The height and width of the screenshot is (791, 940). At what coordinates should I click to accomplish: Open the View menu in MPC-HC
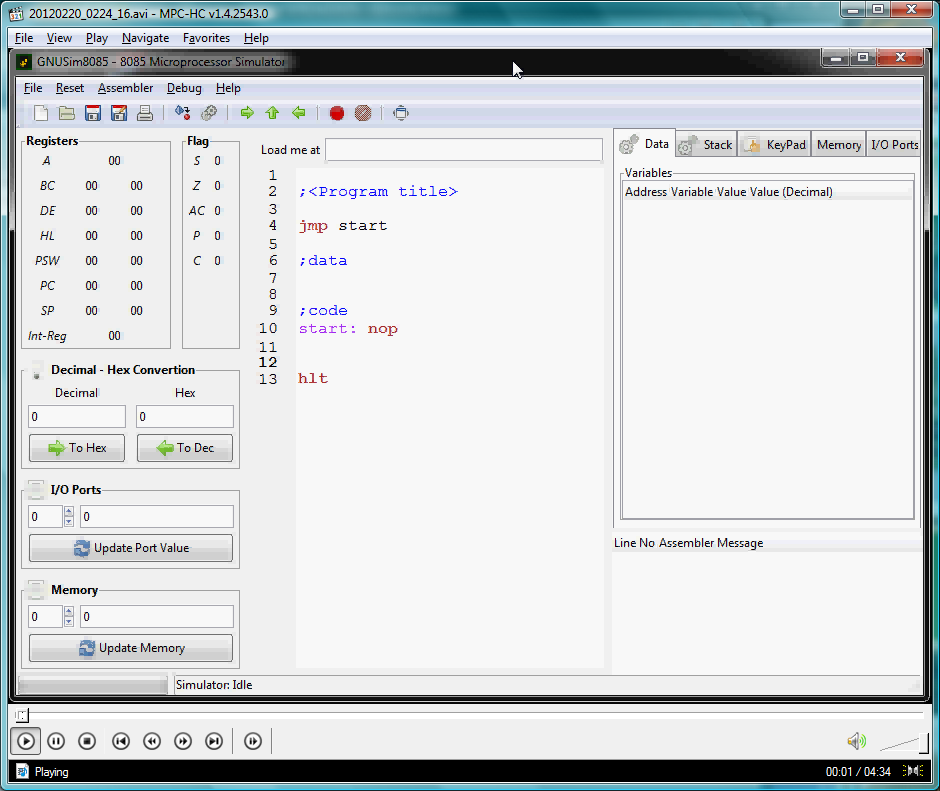click(59, 38)
